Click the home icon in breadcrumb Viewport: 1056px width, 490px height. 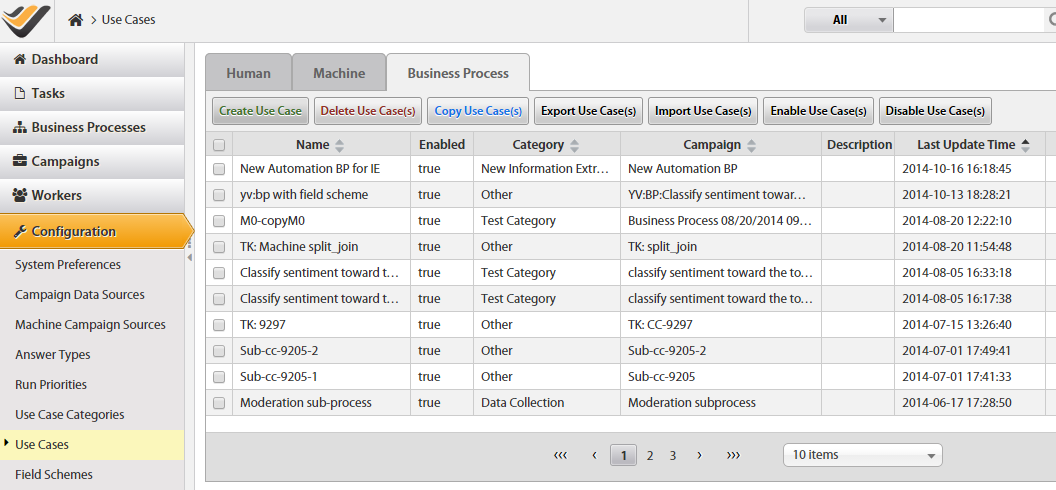coord(75,20)
